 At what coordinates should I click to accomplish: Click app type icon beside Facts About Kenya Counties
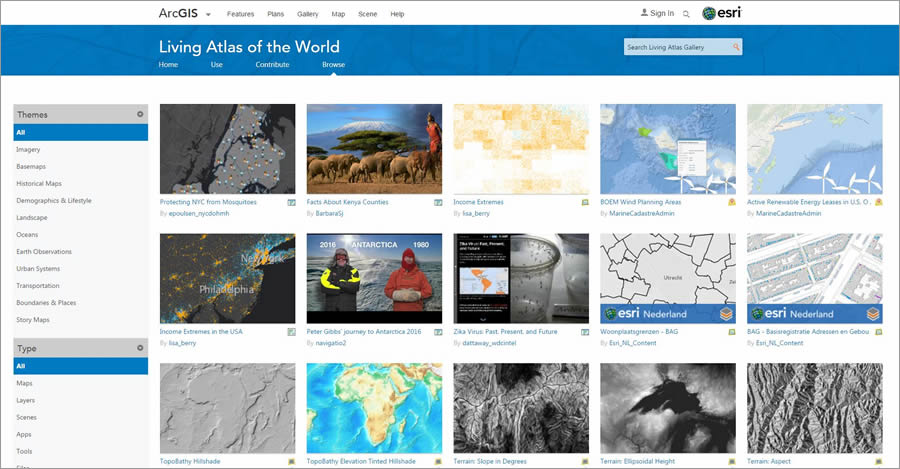pyautogui.click(x=439, y=202)
